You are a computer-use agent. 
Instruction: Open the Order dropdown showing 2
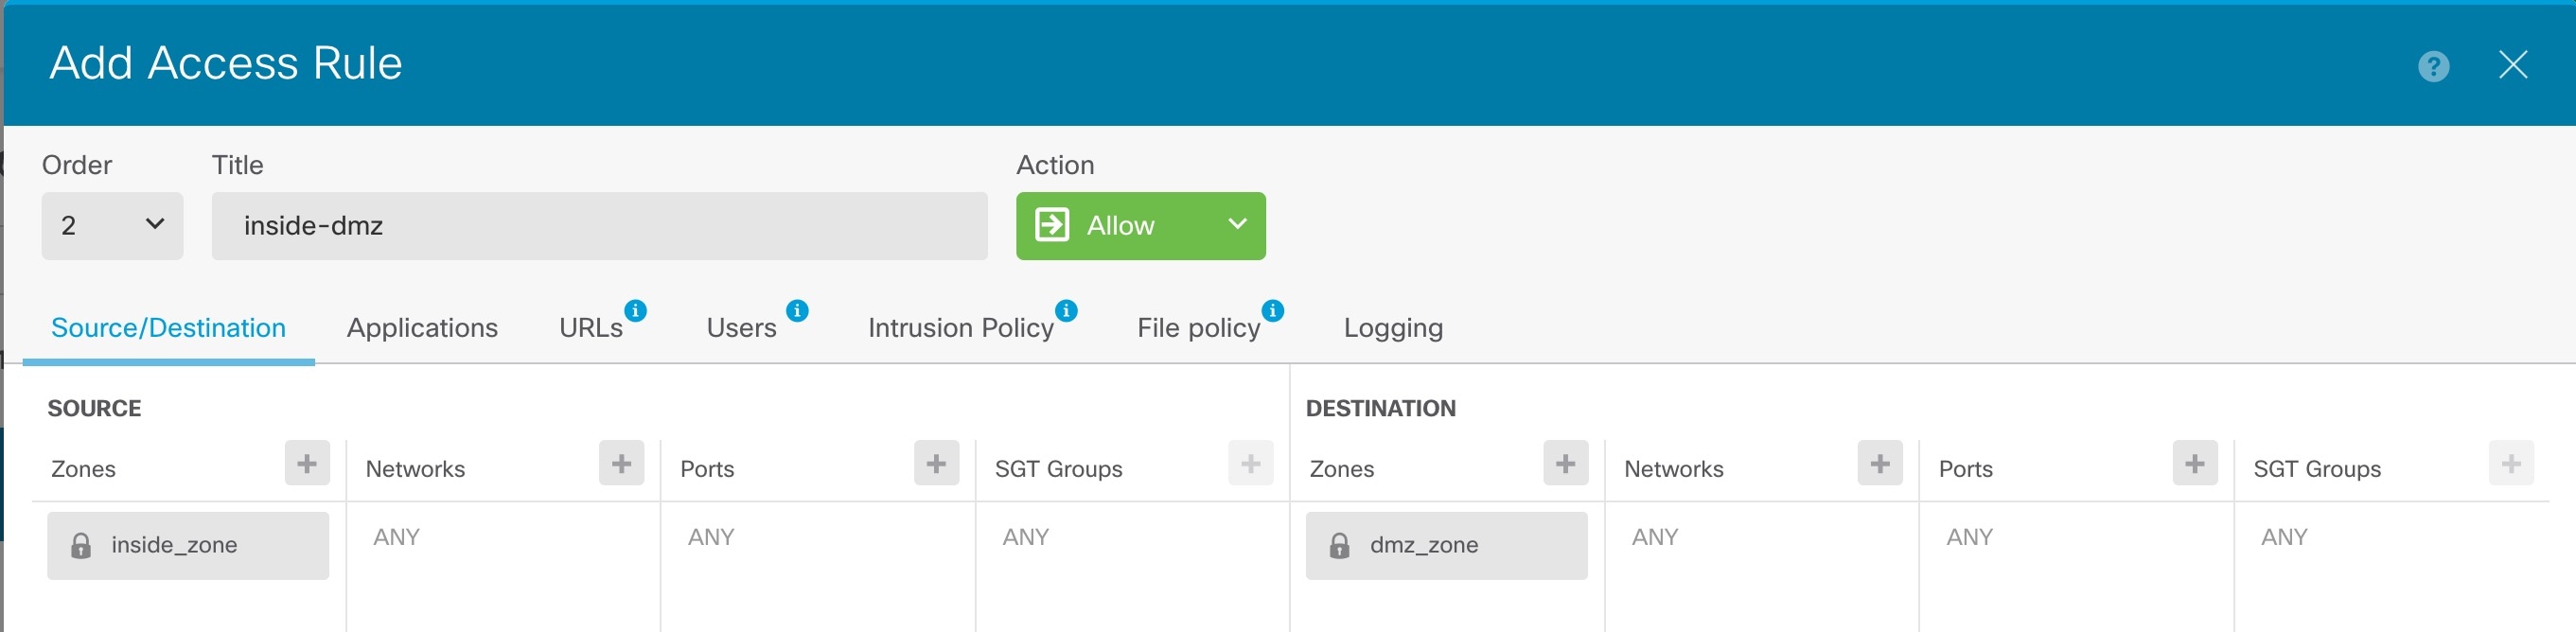(112, 226)
